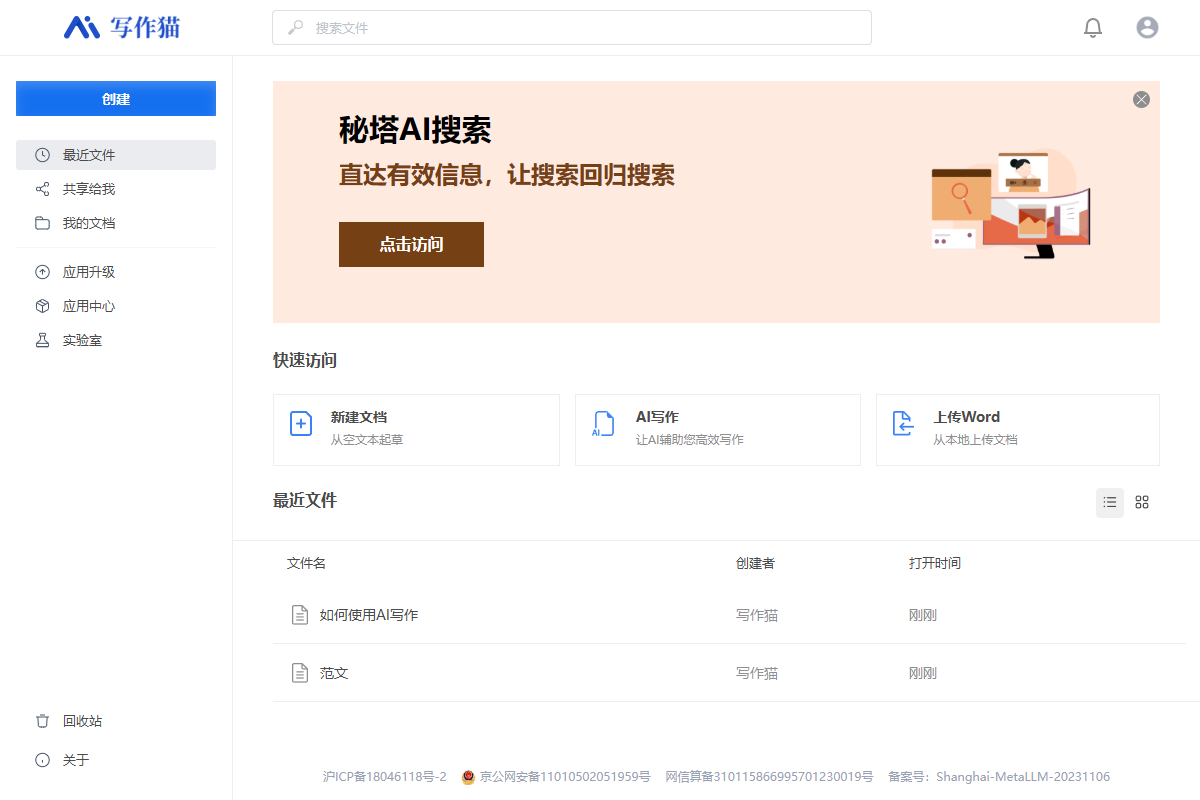Go to 我的文档 folder

(89, 223)
